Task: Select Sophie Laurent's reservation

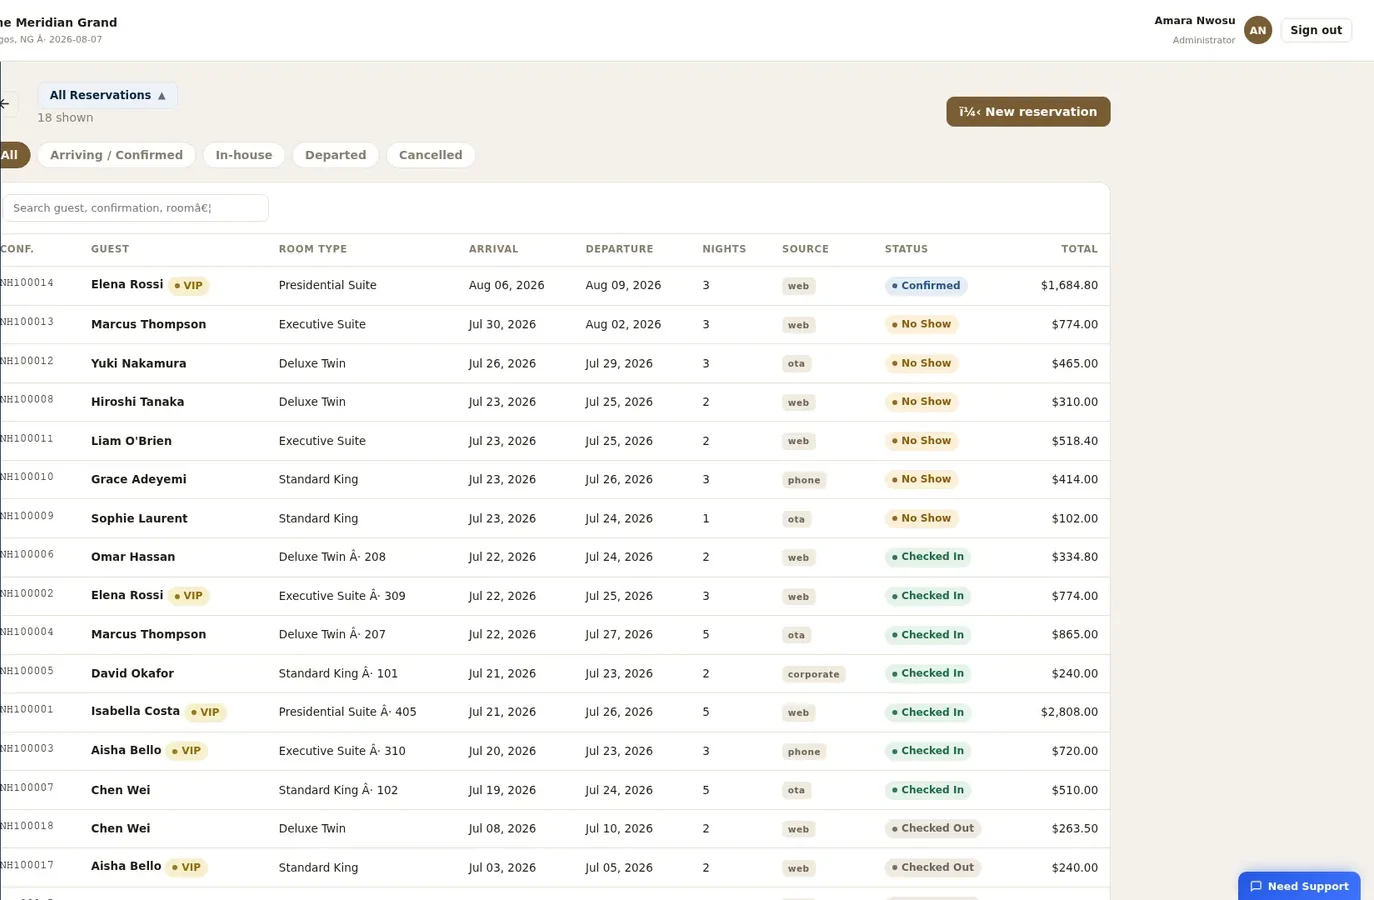Action: coord(555,518)
